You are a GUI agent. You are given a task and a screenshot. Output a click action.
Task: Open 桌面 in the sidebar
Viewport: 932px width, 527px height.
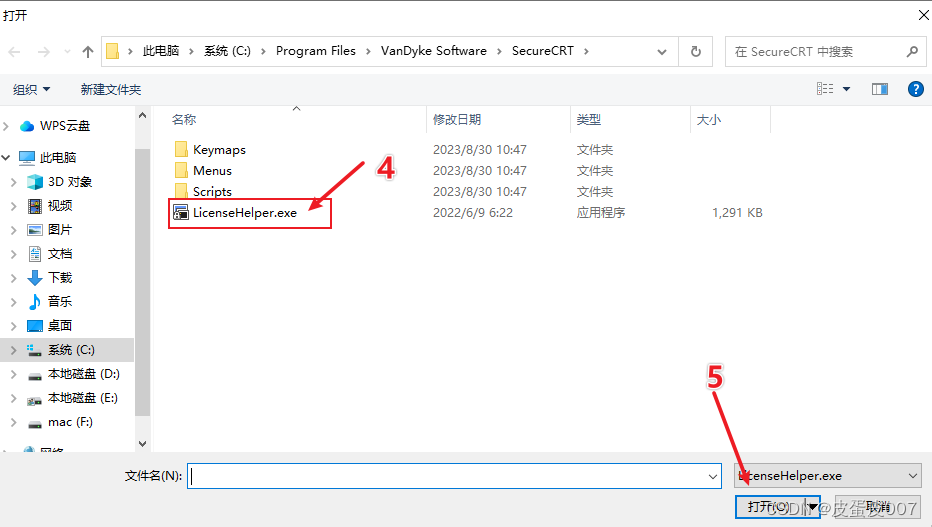(59, 326)
